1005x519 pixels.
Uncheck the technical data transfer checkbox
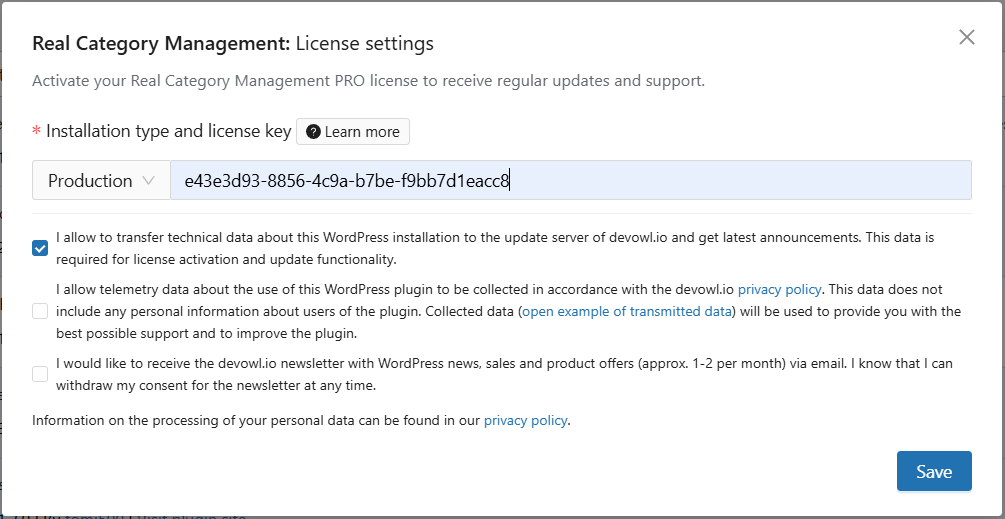[40, 248]
